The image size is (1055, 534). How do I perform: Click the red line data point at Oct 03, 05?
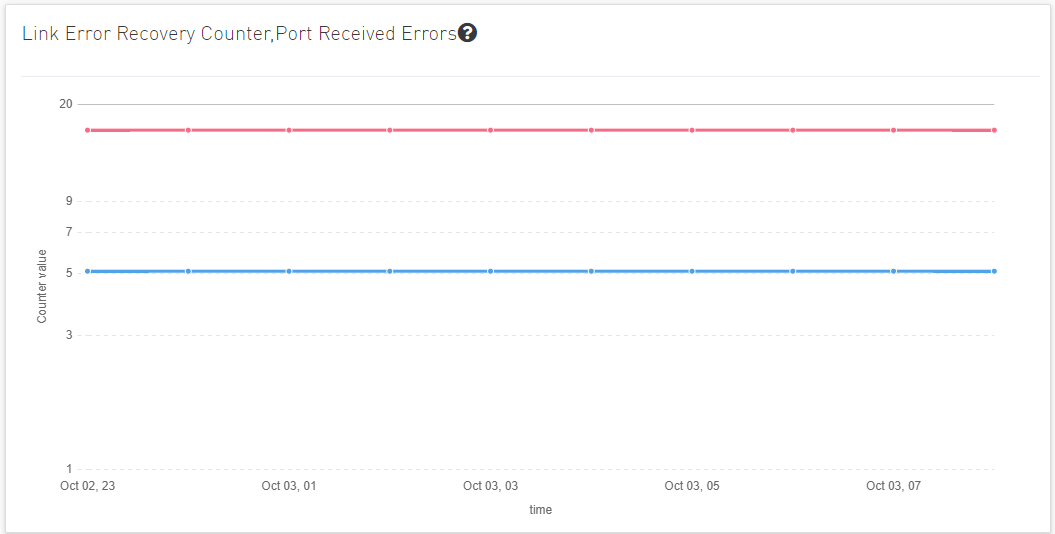[692, 130]
